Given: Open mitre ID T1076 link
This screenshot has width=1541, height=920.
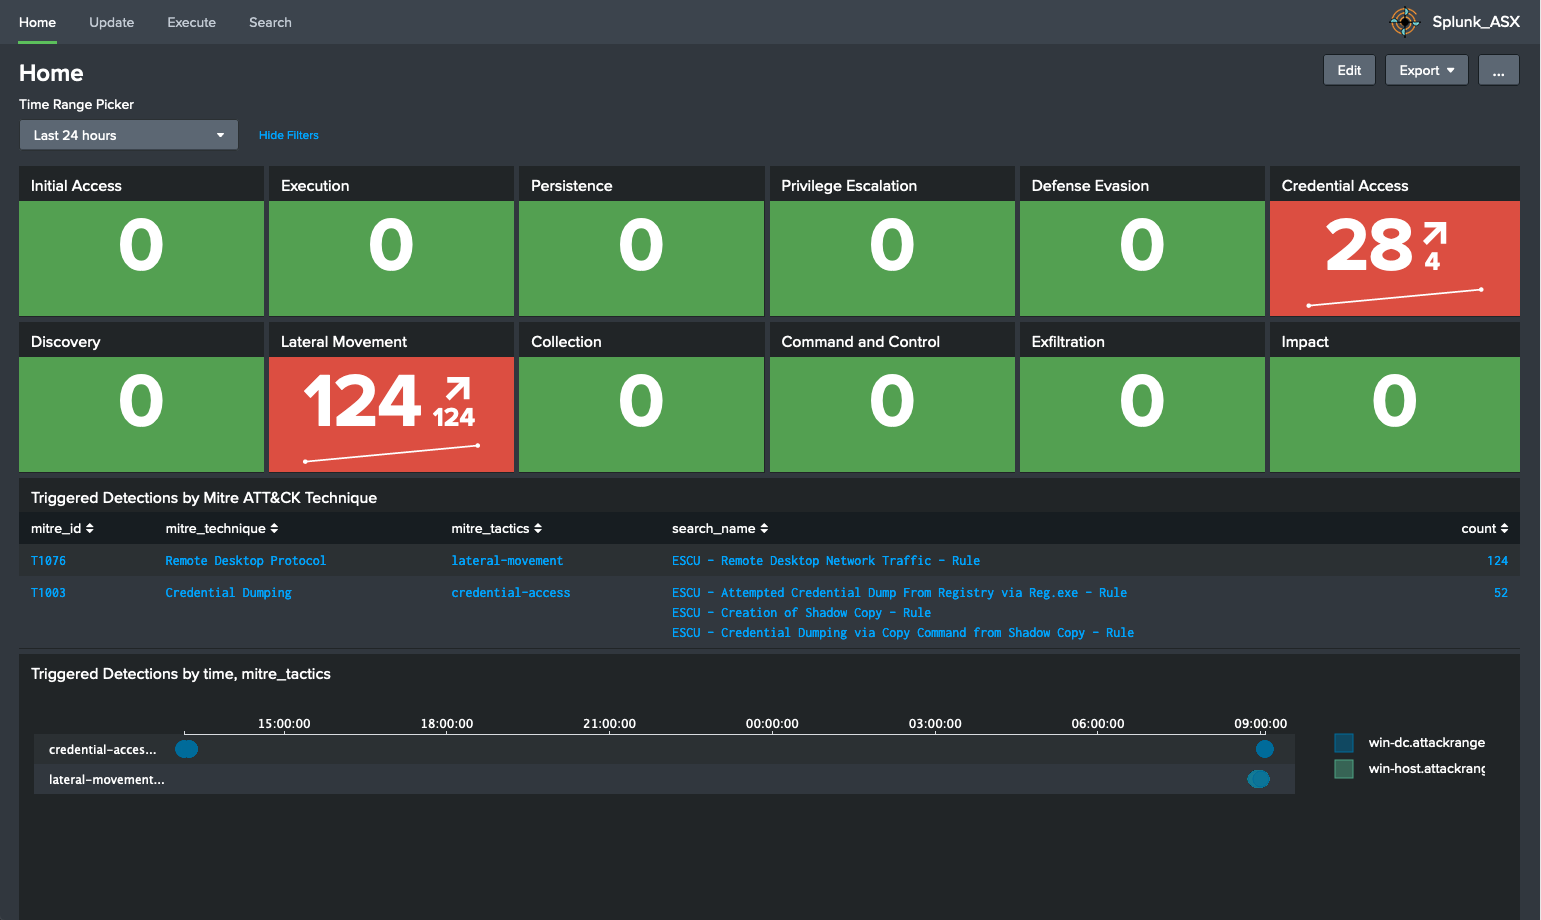Looking at the screenshot, I should click(x=48, y=561).
